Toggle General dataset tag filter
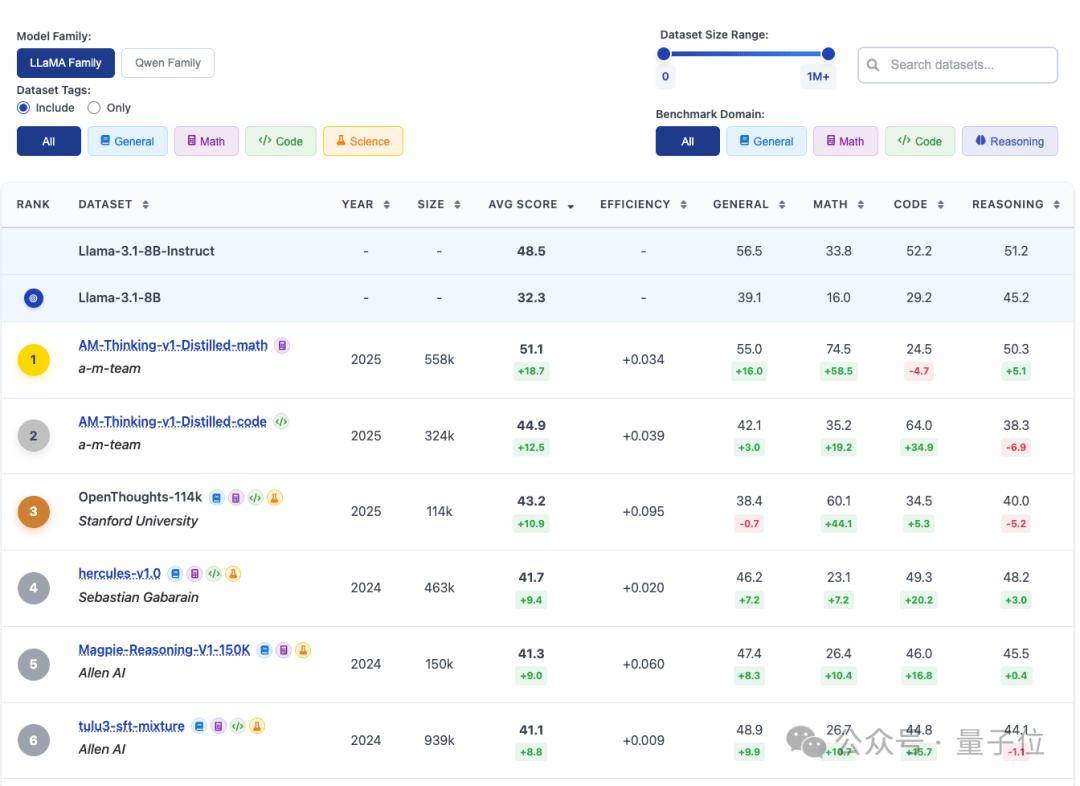Image resolution: width=1080 pixels, height=786 pixels. [x=127, y=141]
